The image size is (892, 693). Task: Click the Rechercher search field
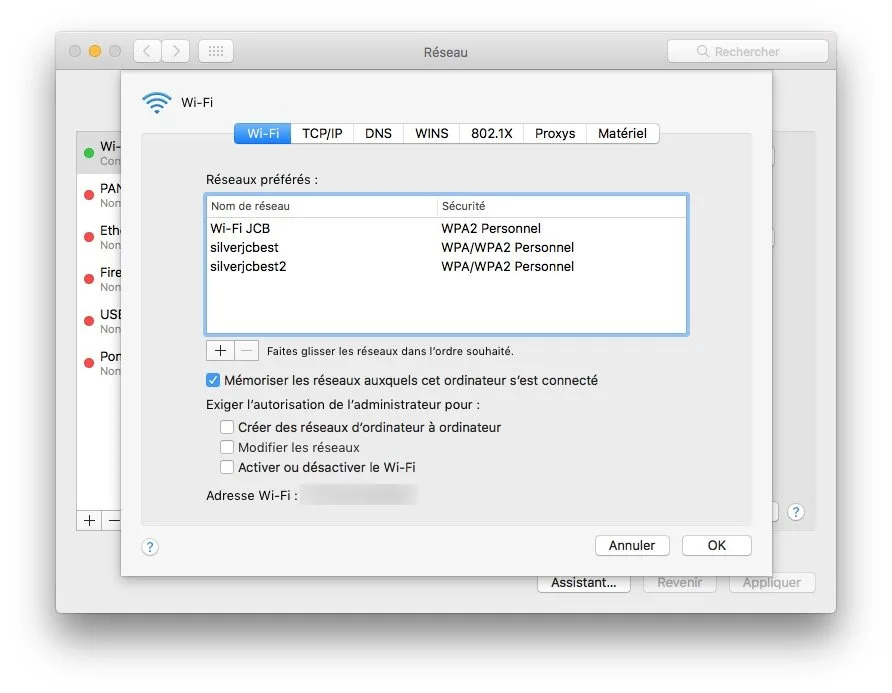coord(748,51)
